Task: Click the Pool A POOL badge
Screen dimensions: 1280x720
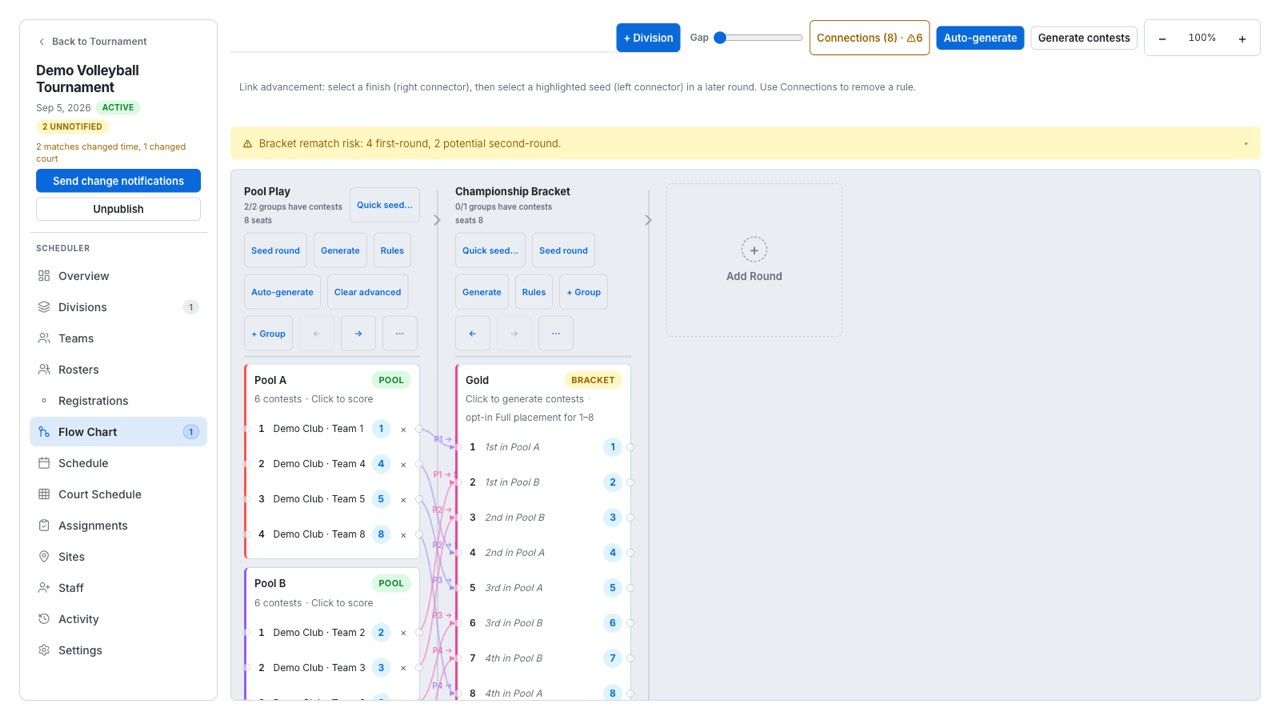Action: point(391,380)
